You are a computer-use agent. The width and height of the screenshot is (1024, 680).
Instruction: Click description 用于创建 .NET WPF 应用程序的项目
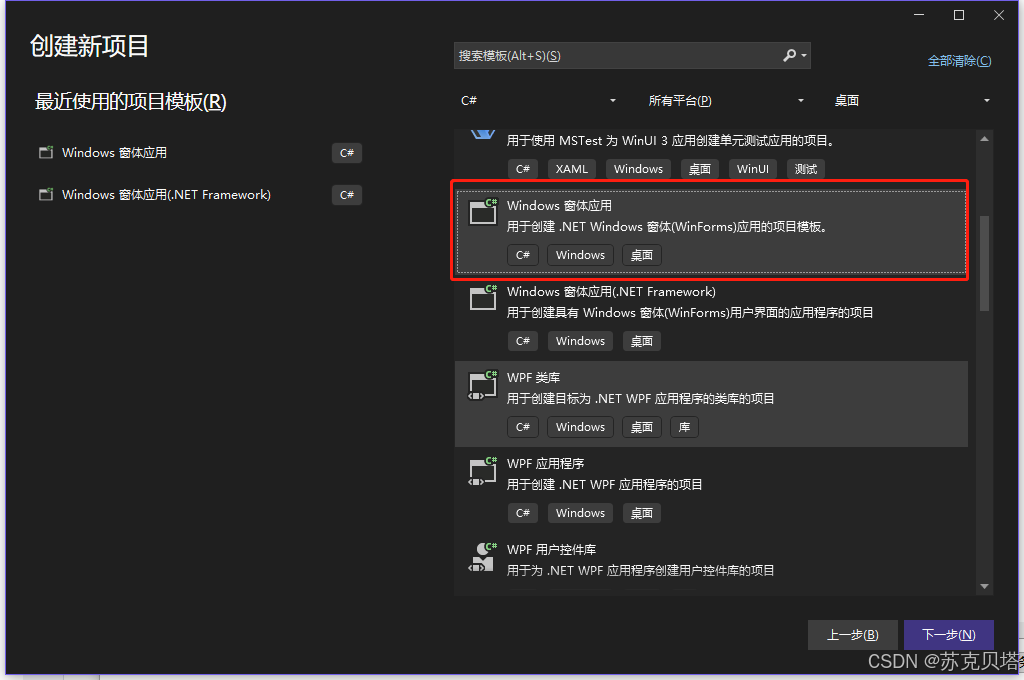pyautogui.click(x=605, y=485)
